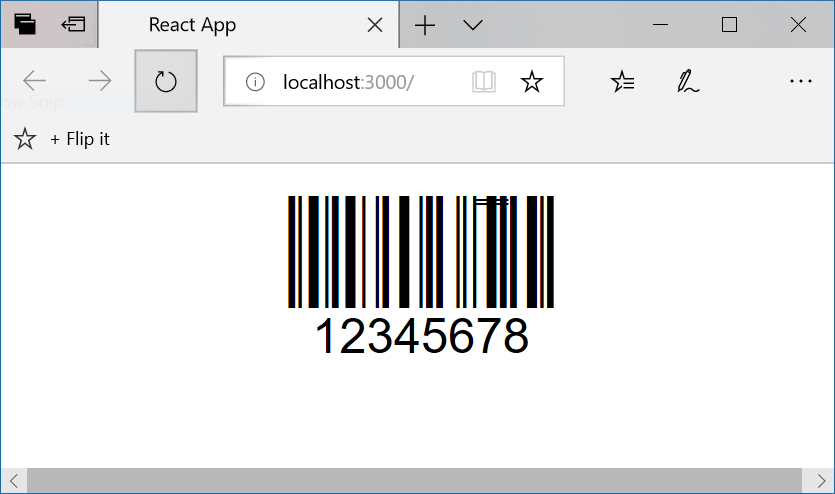Click the barcode image
Viewport: 835px width, 494px height.
(421, 252)
